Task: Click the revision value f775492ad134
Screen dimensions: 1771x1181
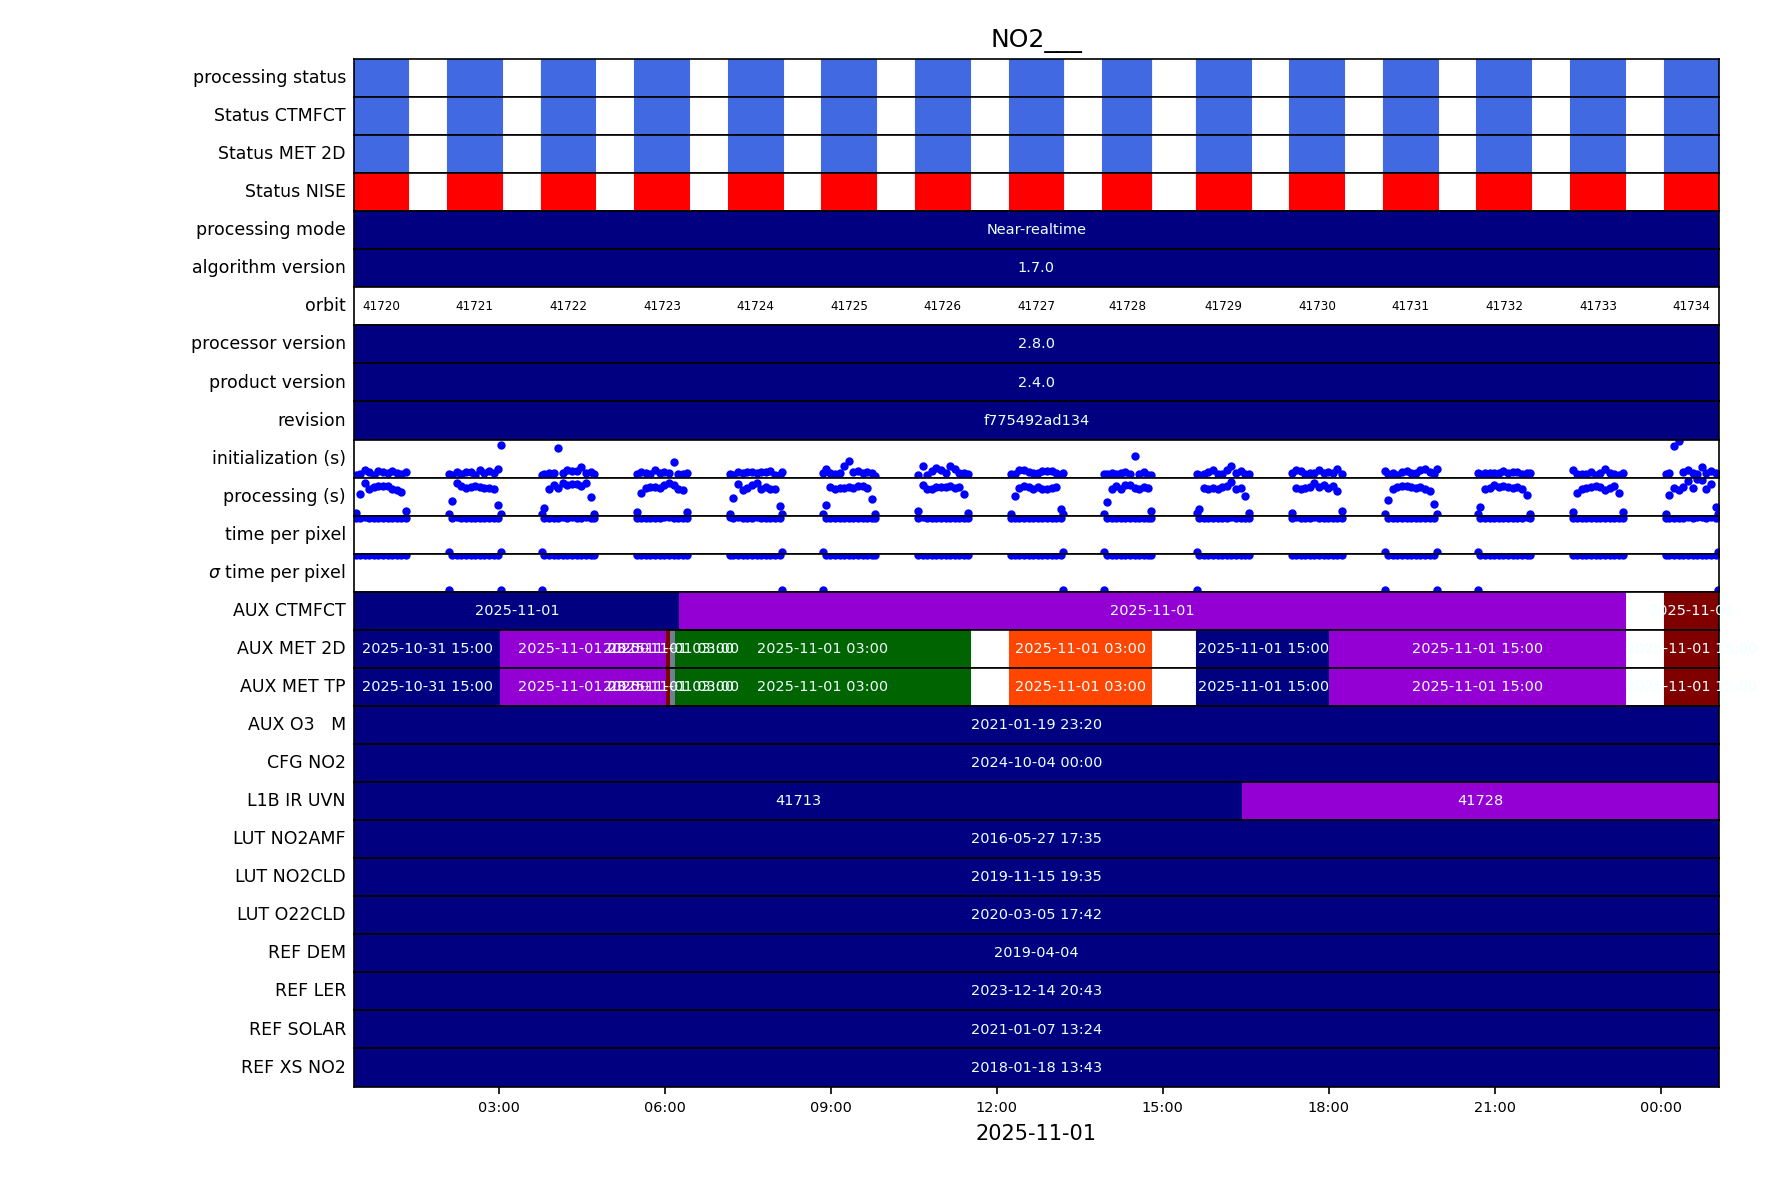Action: point(1036,421)
